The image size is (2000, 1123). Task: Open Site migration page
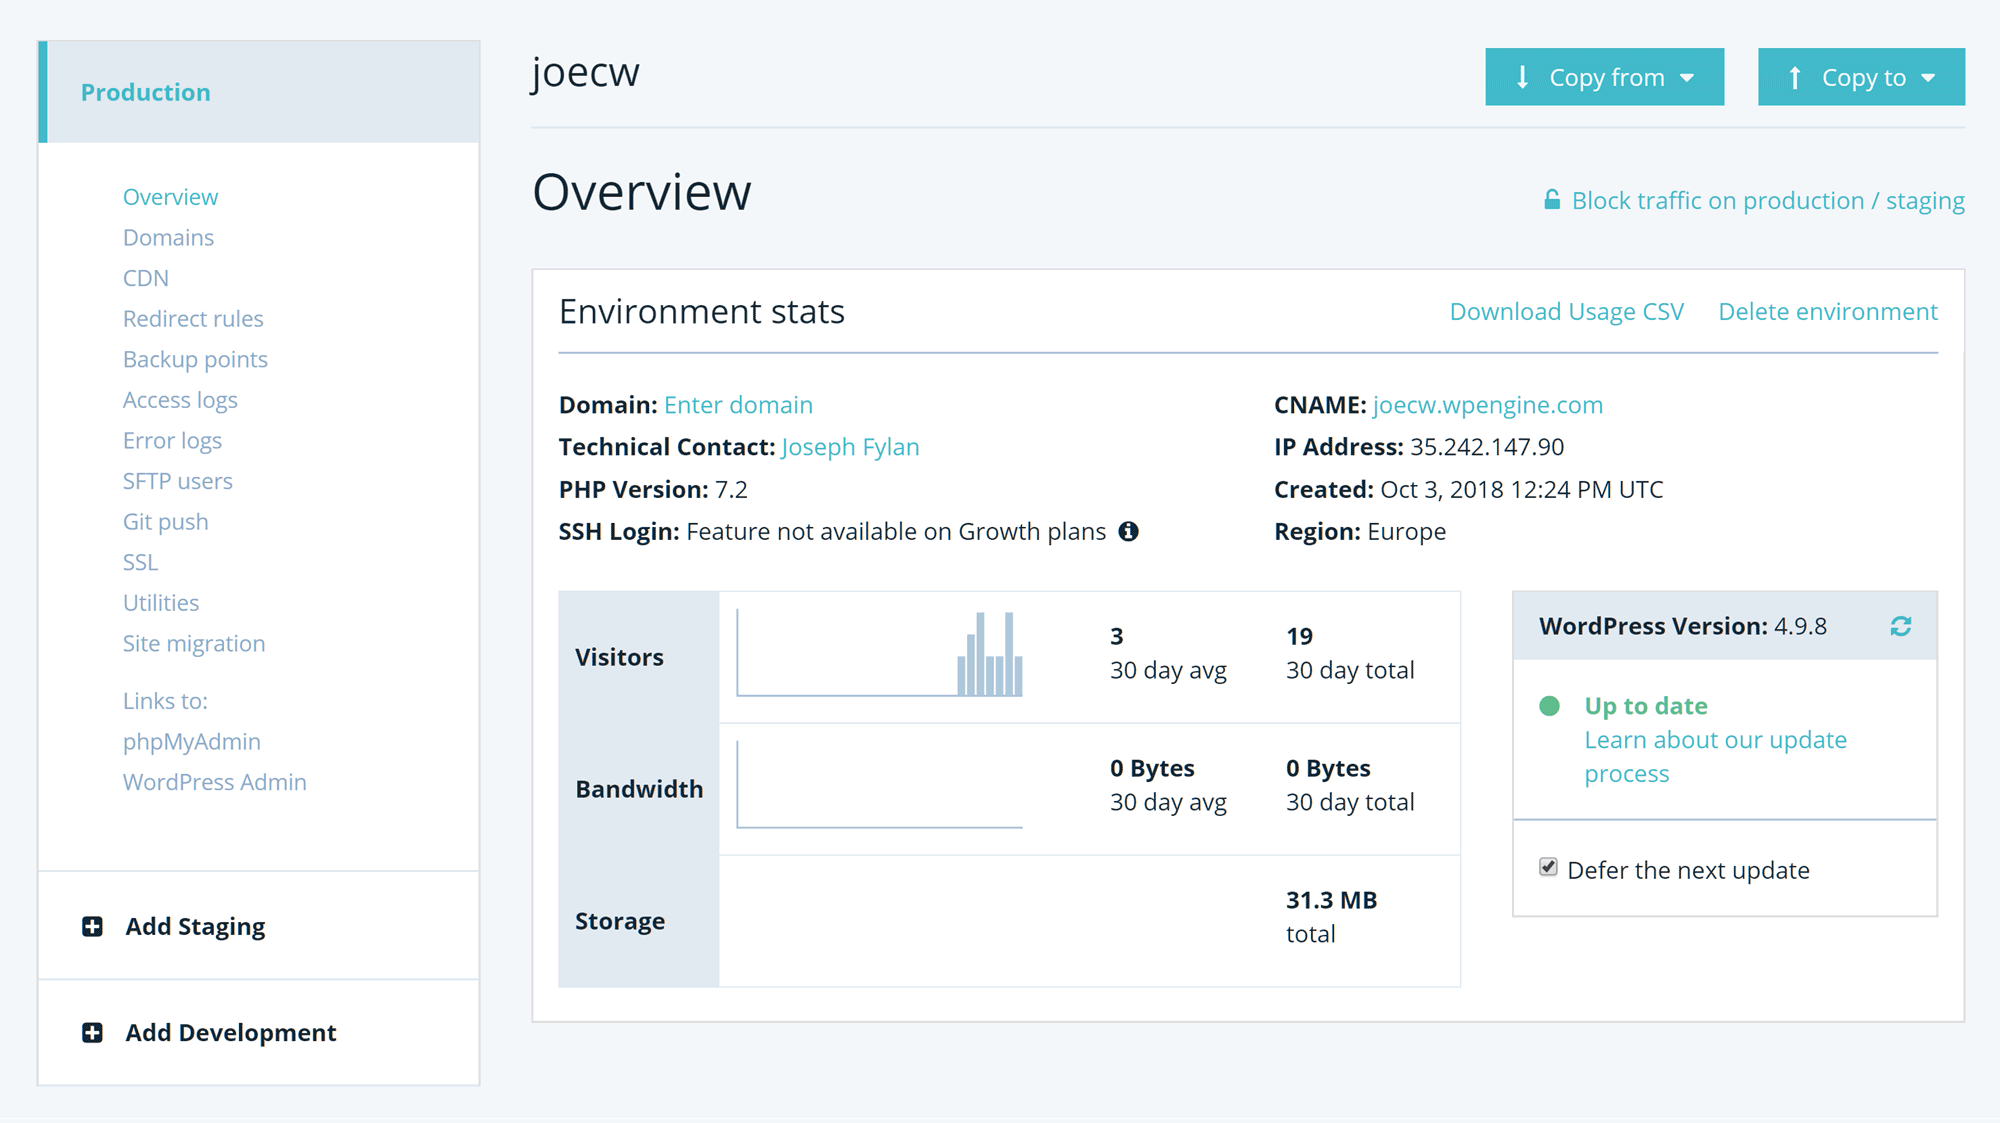(x=194, y=644)
